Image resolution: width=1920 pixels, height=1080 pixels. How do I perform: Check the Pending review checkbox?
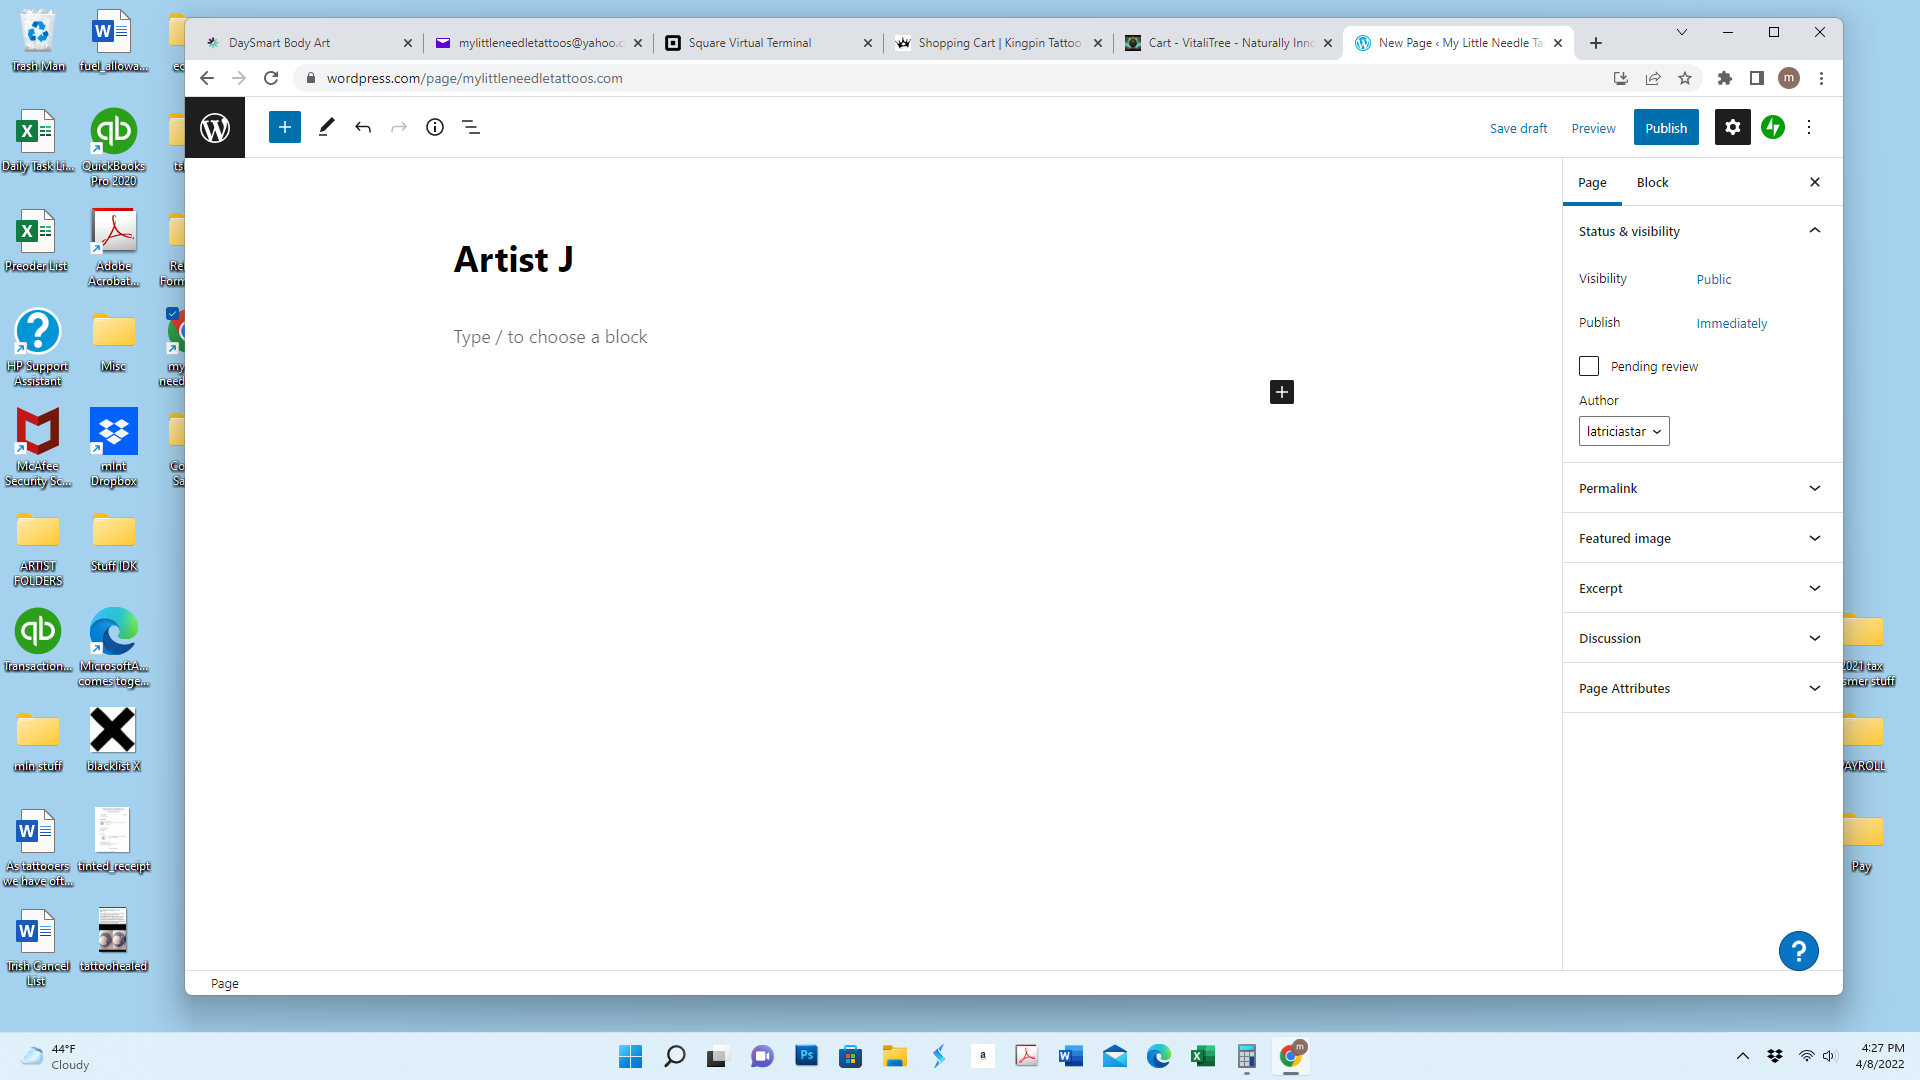point(1589,366)
